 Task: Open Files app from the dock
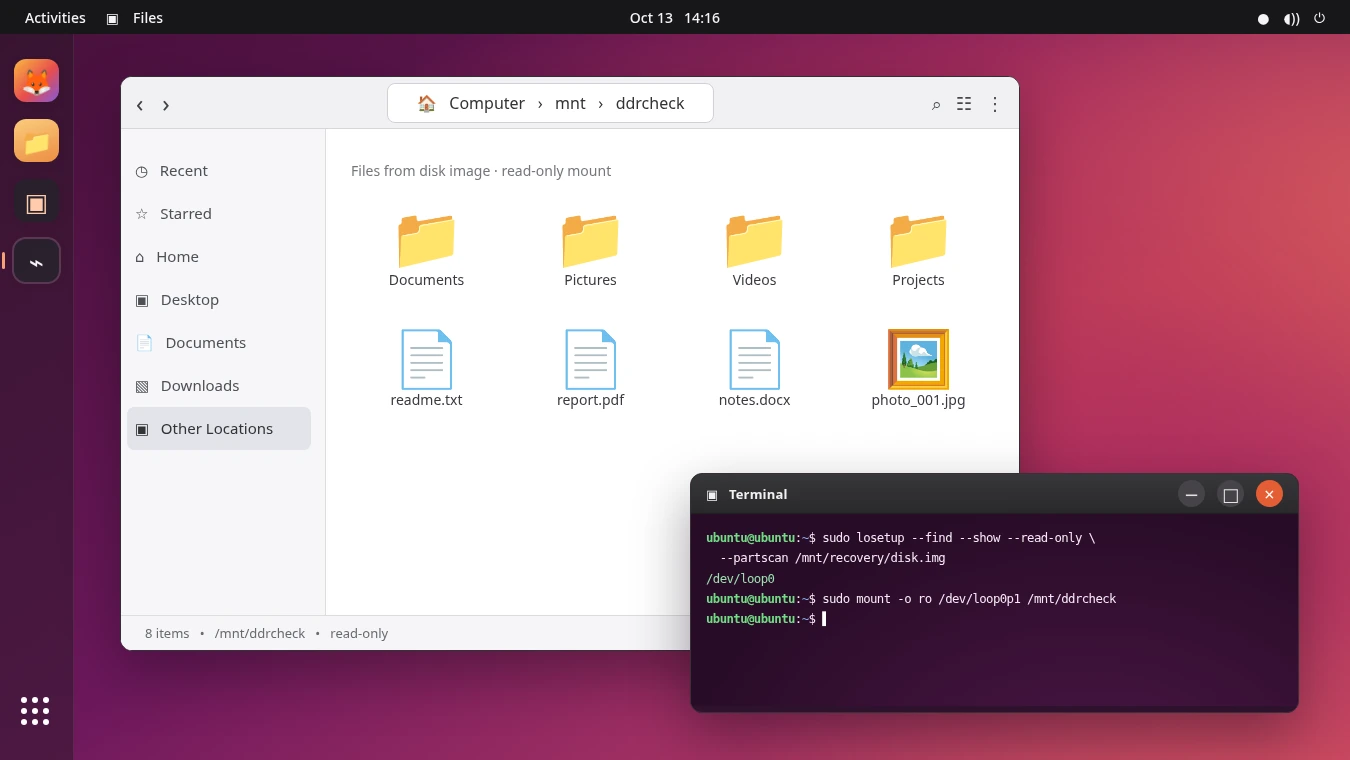click(36, 141)
